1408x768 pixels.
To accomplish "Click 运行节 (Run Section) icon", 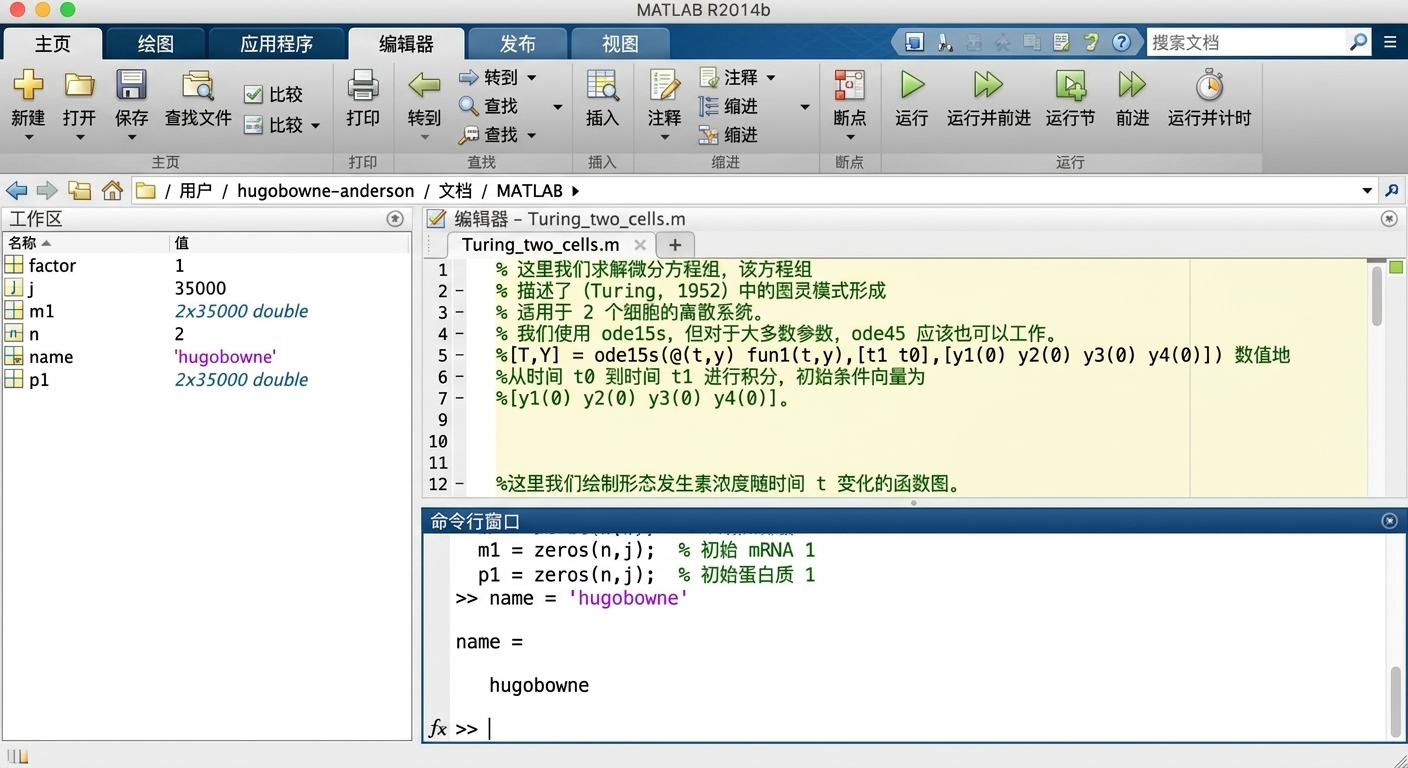I will 1070,85.
